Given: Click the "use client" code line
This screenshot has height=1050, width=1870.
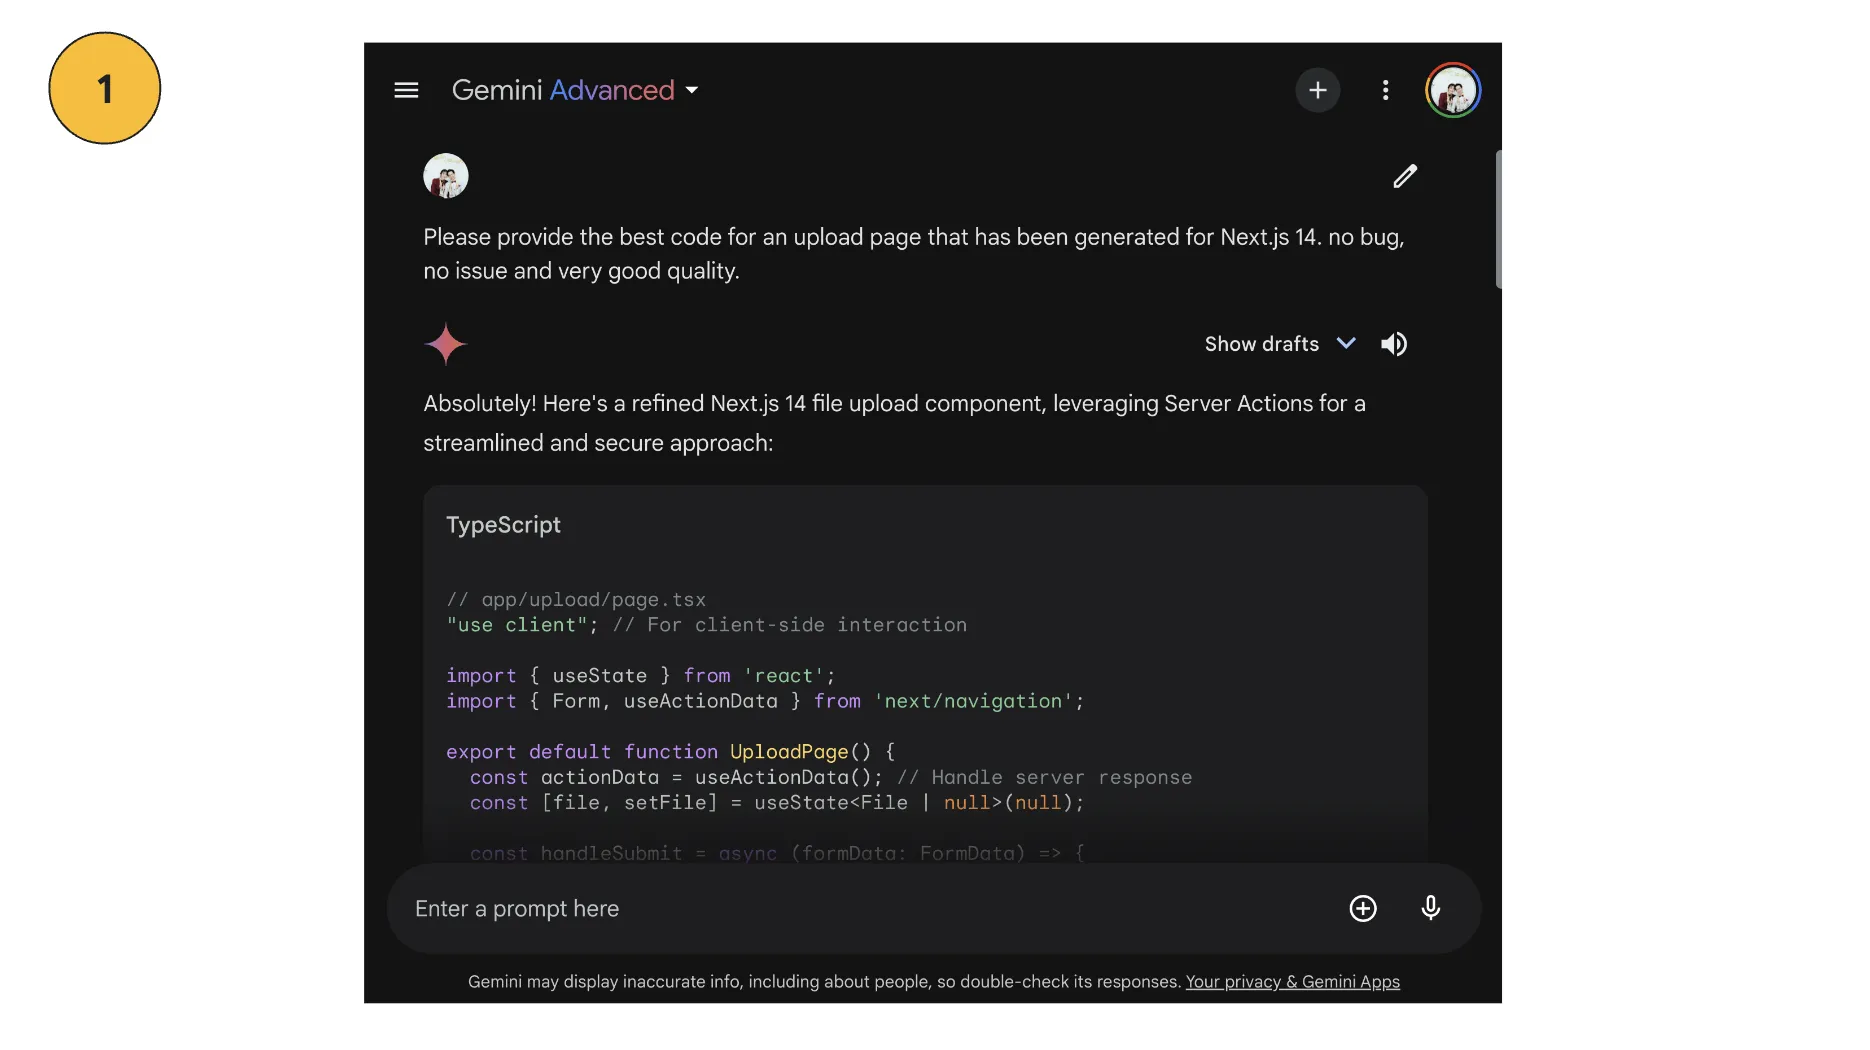Looking at the screenshot, I should pos(706,625).
